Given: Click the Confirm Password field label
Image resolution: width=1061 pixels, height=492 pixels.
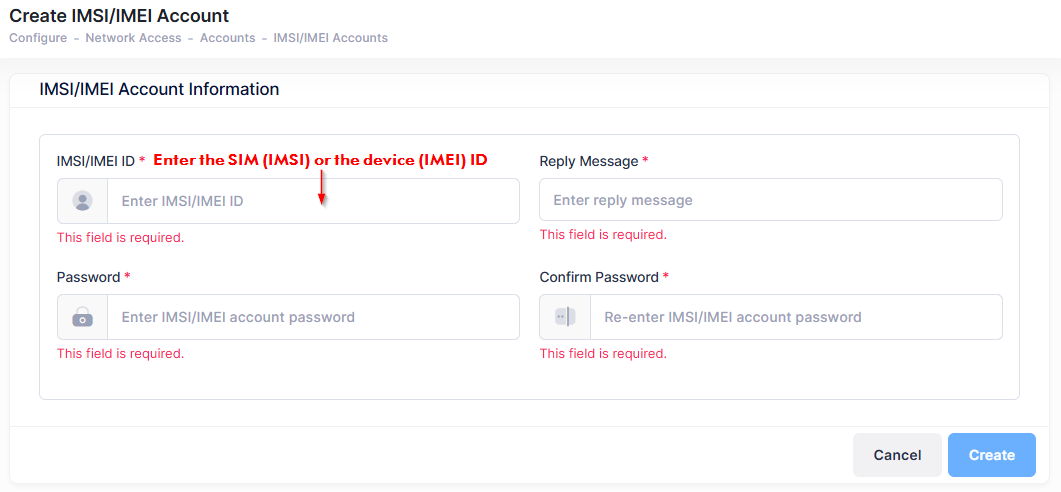Looking at the screenshot, I should 599,277.
